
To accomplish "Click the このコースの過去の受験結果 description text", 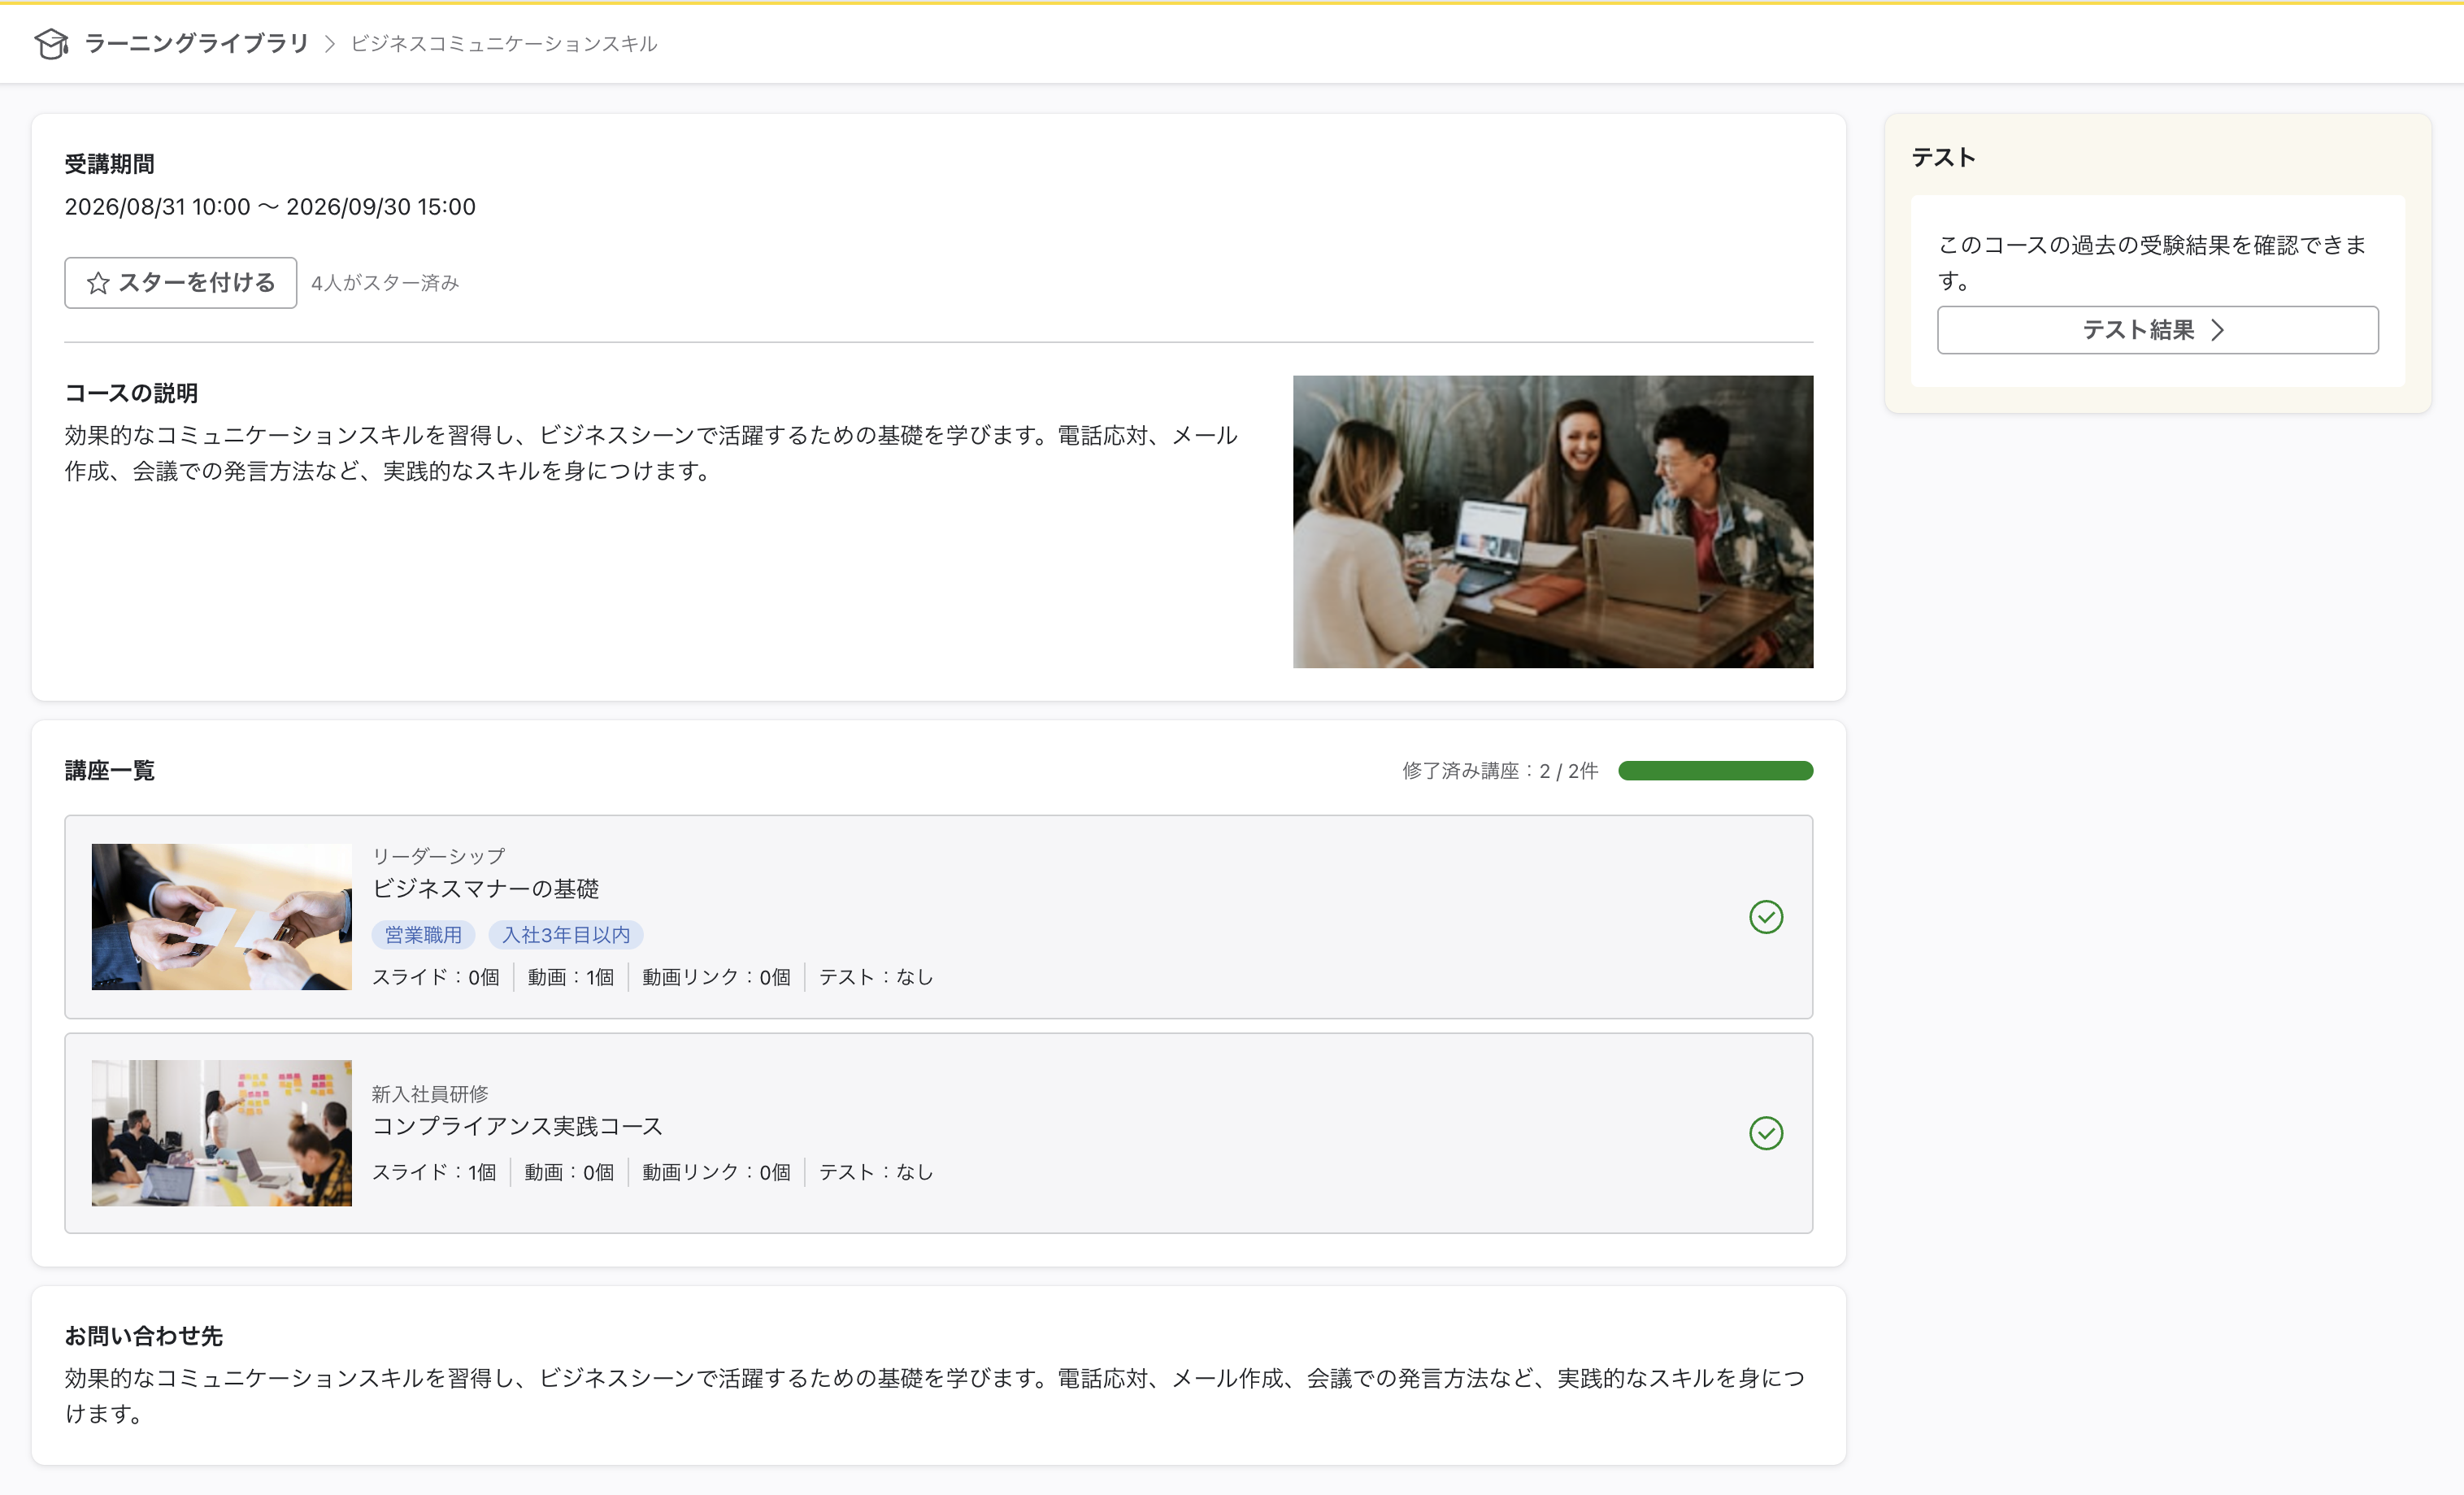I will pyautogui.click(x=2153, y=263).
